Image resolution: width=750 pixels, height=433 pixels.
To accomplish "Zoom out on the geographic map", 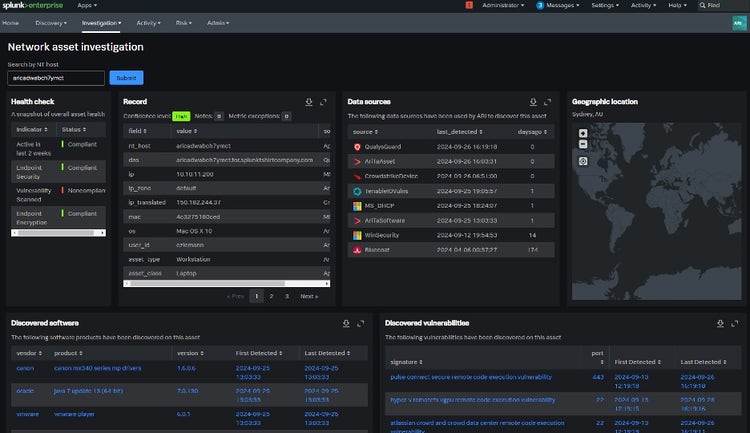I will [x=583, y=144].
